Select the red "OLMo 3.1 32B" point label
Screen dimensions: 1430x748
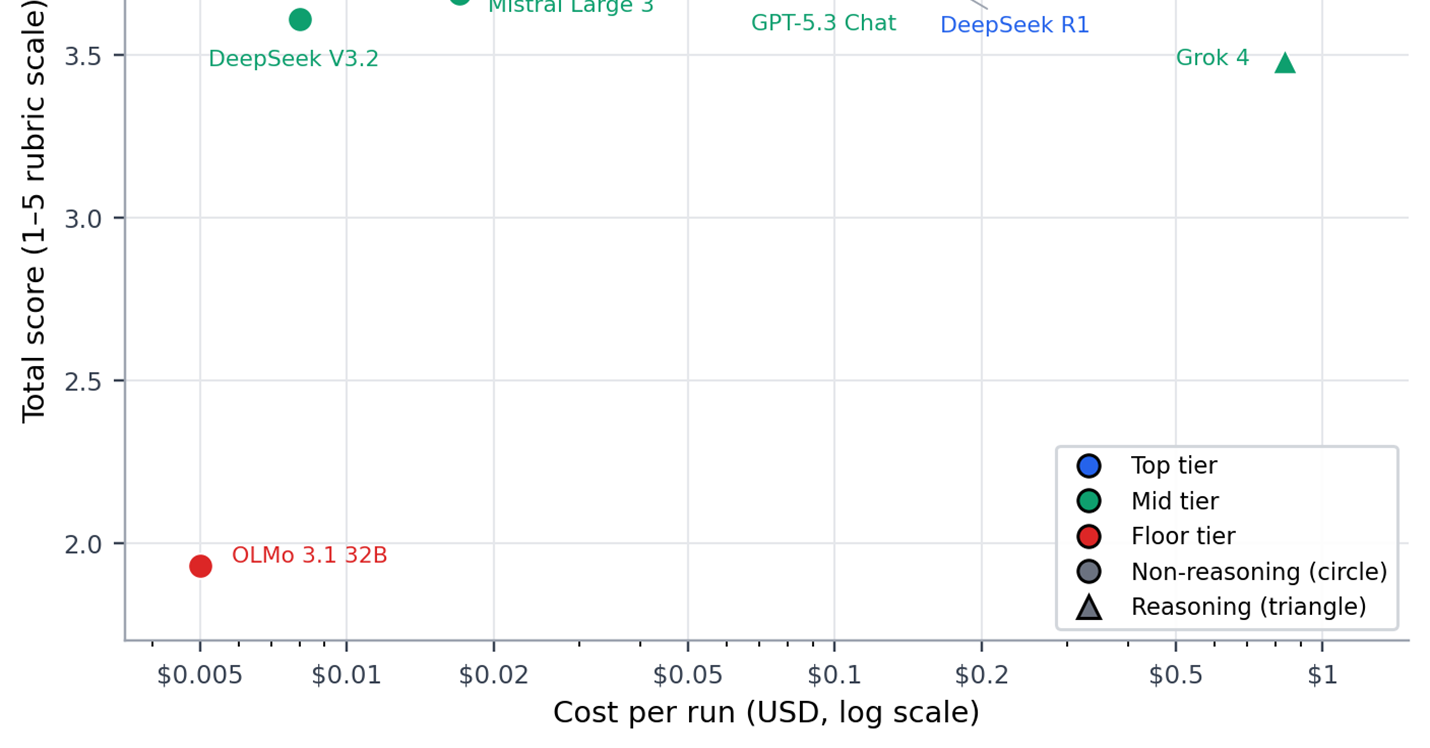[310, 555]
